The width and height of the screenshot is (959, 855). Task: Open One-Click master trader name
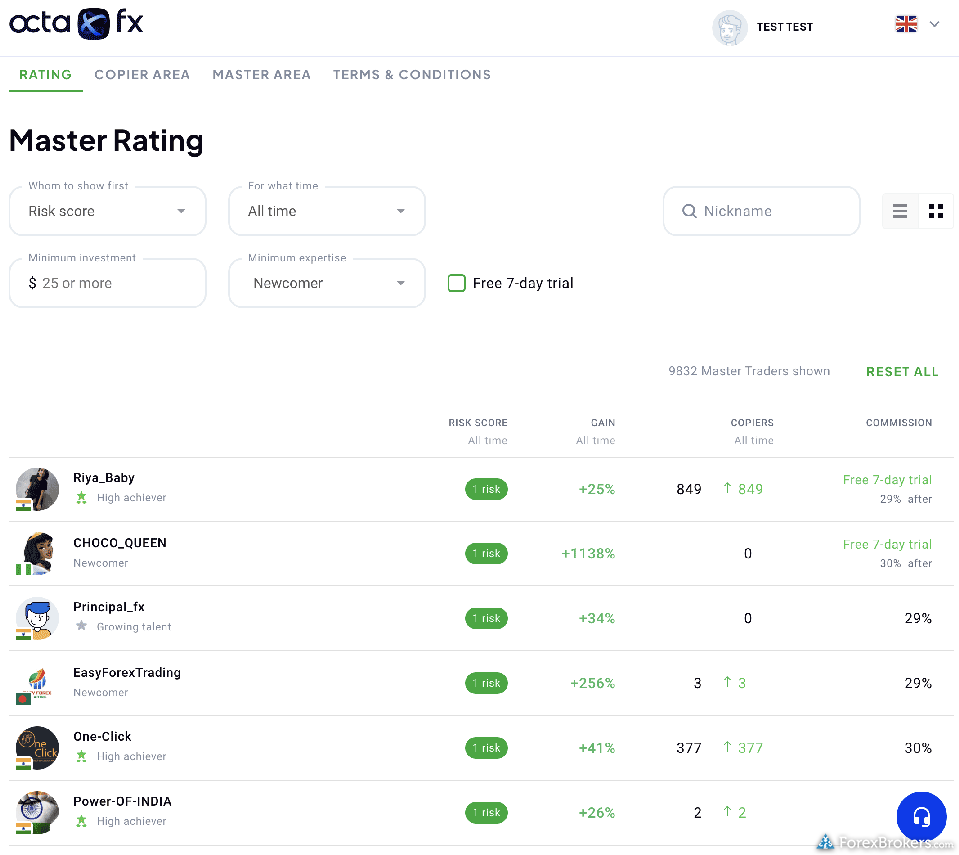102,736
